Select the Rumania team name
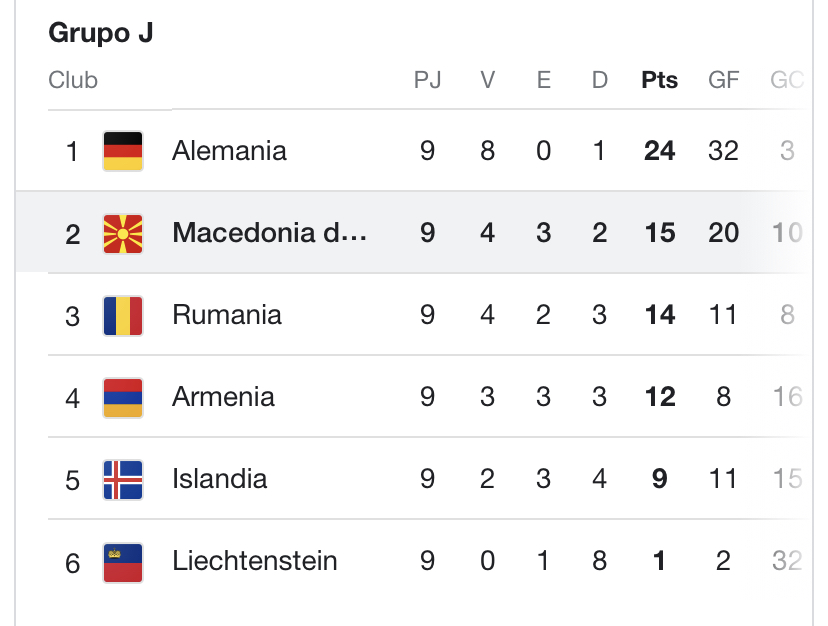The image size is (828, 626). pyautogui.click(x=226, y=315)
